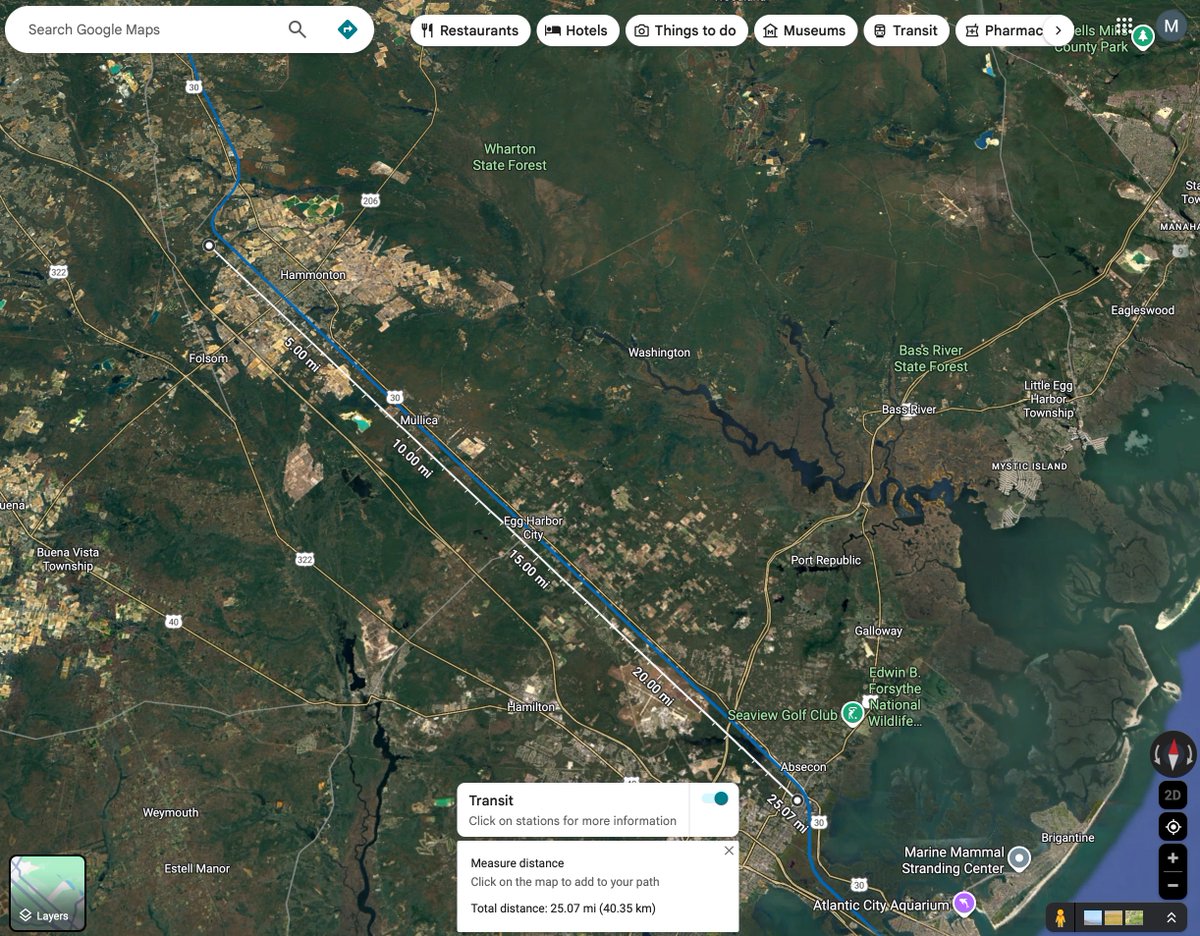Image resolution: width=1200 pixels, height=936 pixels.
Task: Show your location with the target icon
Action: pos(1173,827)
